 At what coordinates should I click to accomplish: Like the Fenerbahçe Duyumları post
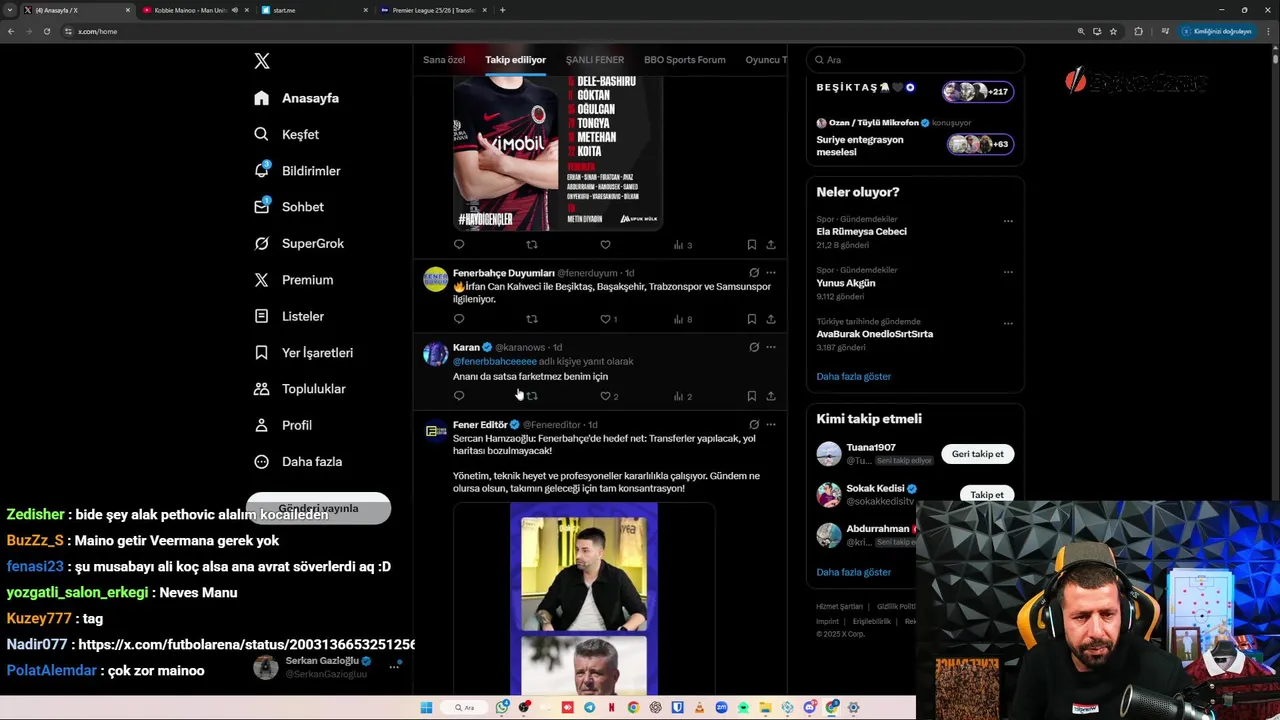pos(605,319)
